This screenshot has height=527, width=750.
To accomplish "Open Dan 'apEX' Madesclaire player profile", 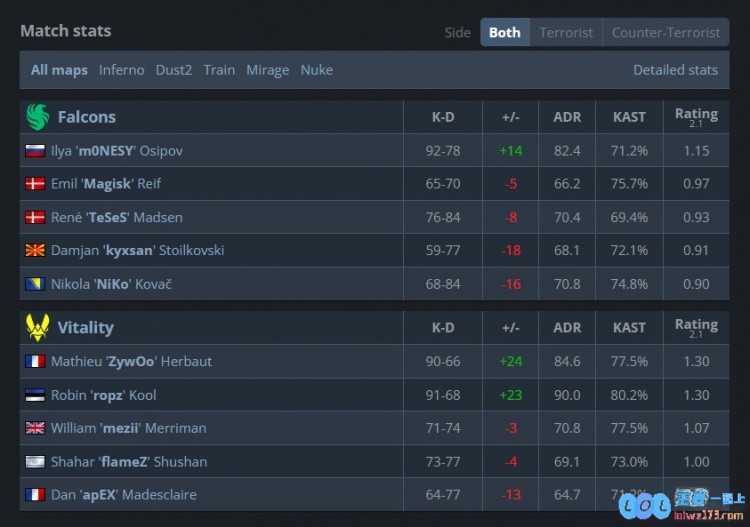I will click(123, 495).
